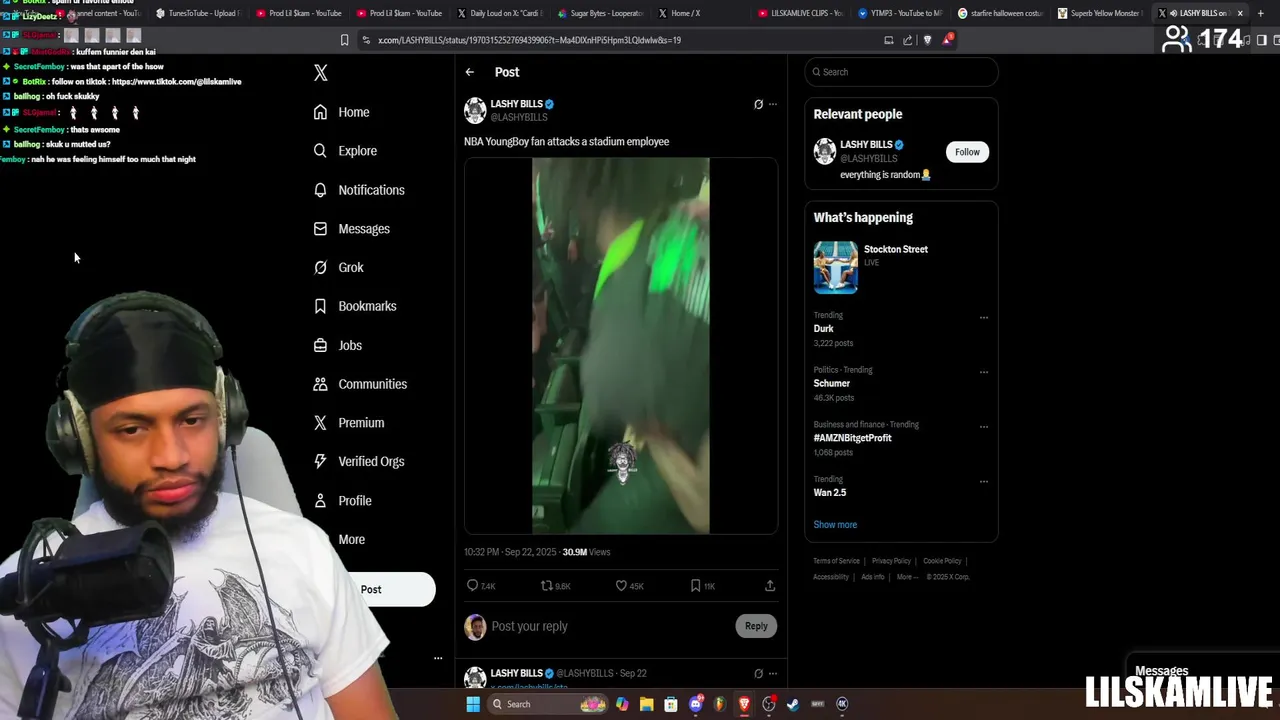
Task: Open Jobs in the sidebar
Action: tap(337, 345)
